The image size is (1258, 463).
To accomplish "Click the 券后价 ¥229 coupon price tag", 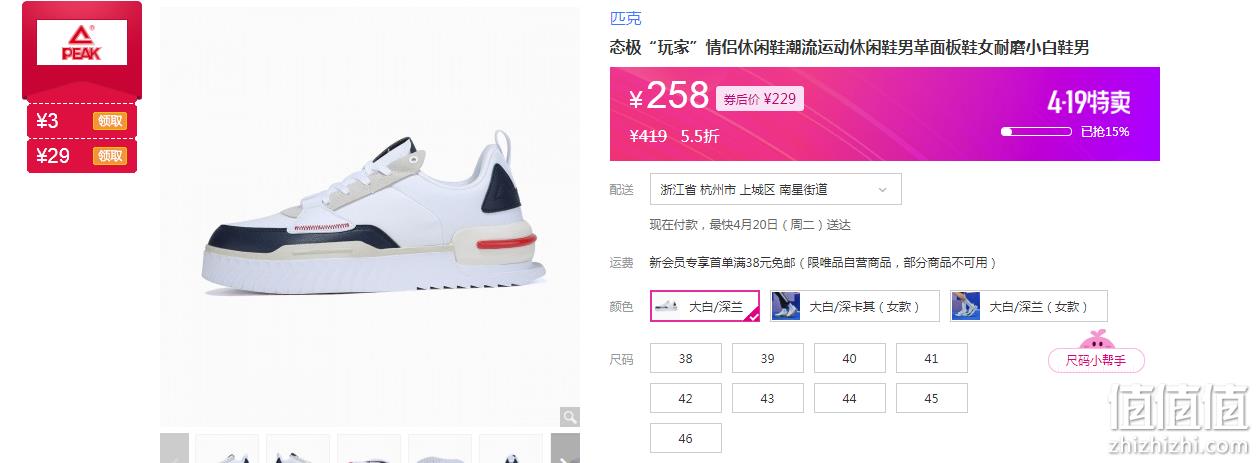I will tap(760, 99).
